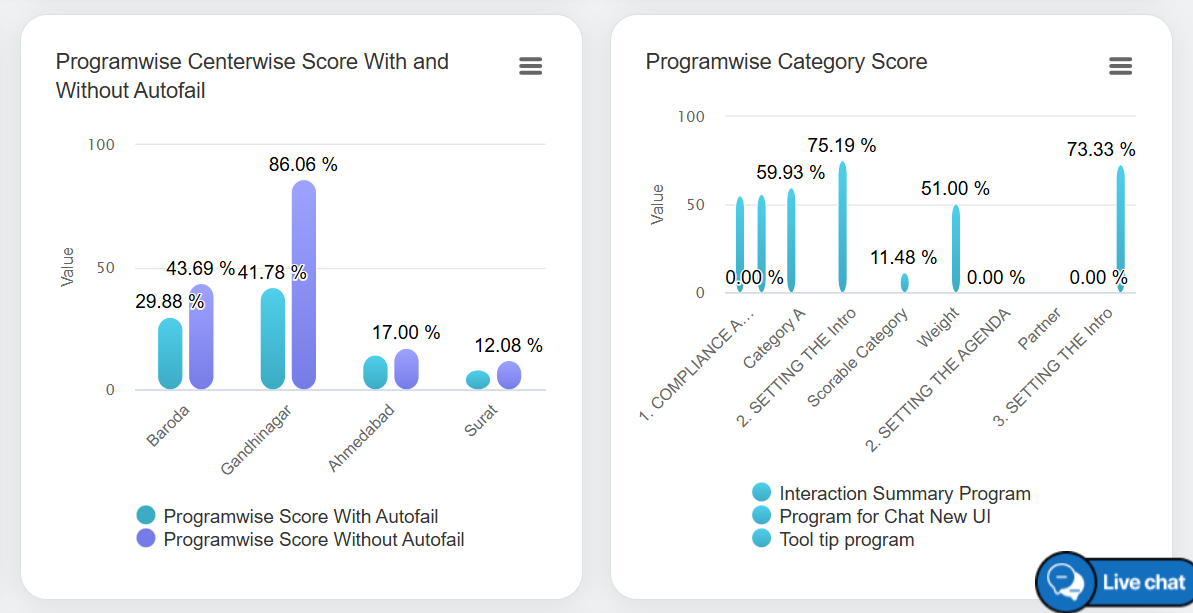Click Ahmedabad's purple 17.00 % bar
Screen dimensions: 1193x613
pos(406,369)
